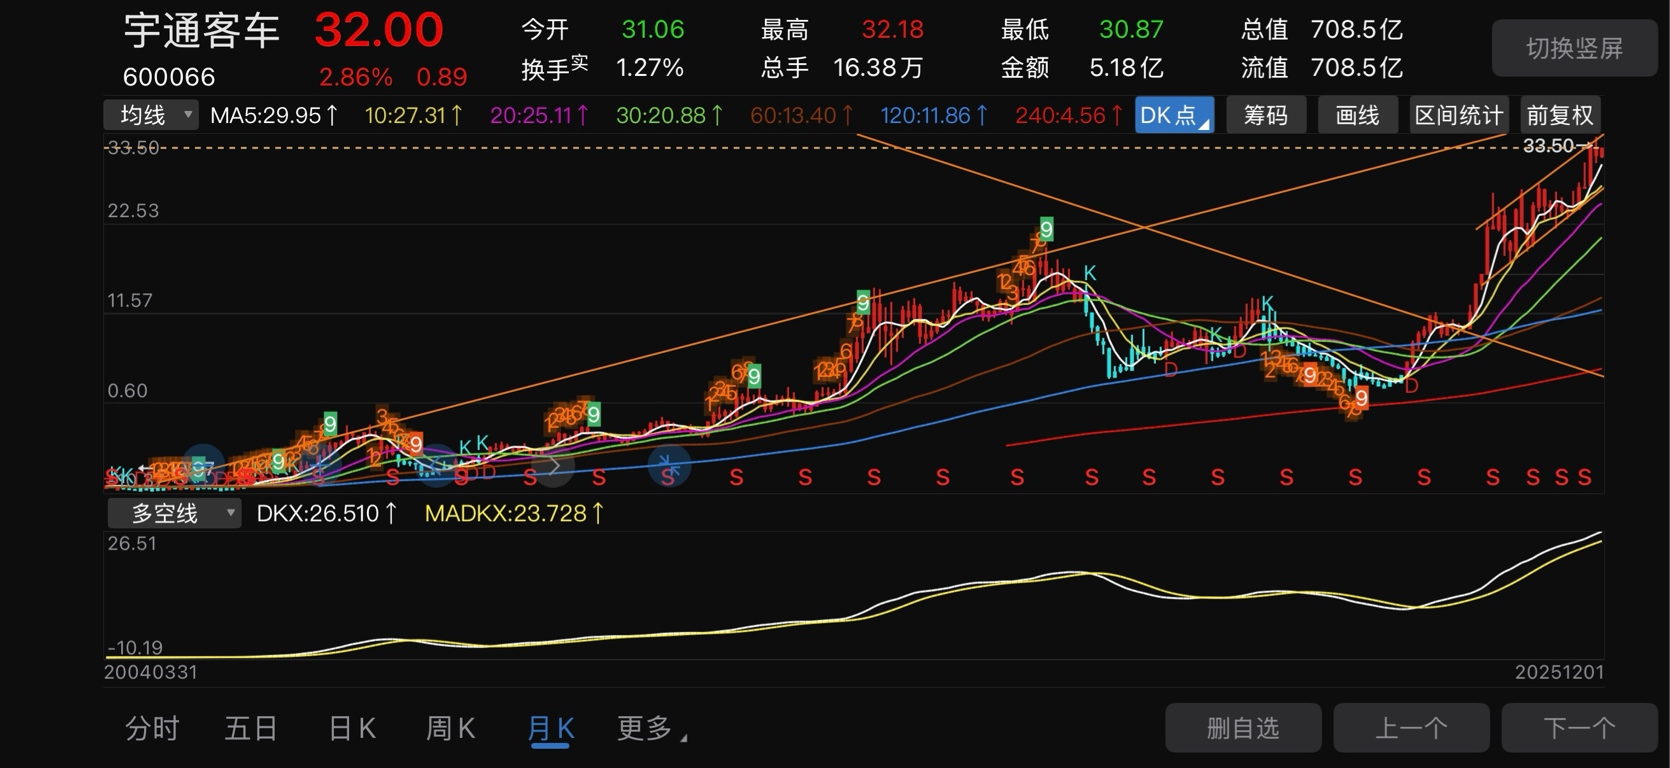Viewport: 1670px width, 768px height.
Task: Tap the MA60 value 60:13.40
Action: point(801,115)
